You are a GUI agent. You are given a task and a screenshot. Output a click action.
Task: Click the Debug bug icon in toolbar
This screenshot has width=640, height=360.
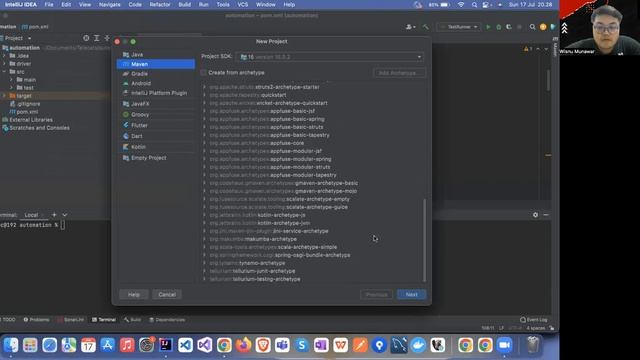[x=498, y=27]
